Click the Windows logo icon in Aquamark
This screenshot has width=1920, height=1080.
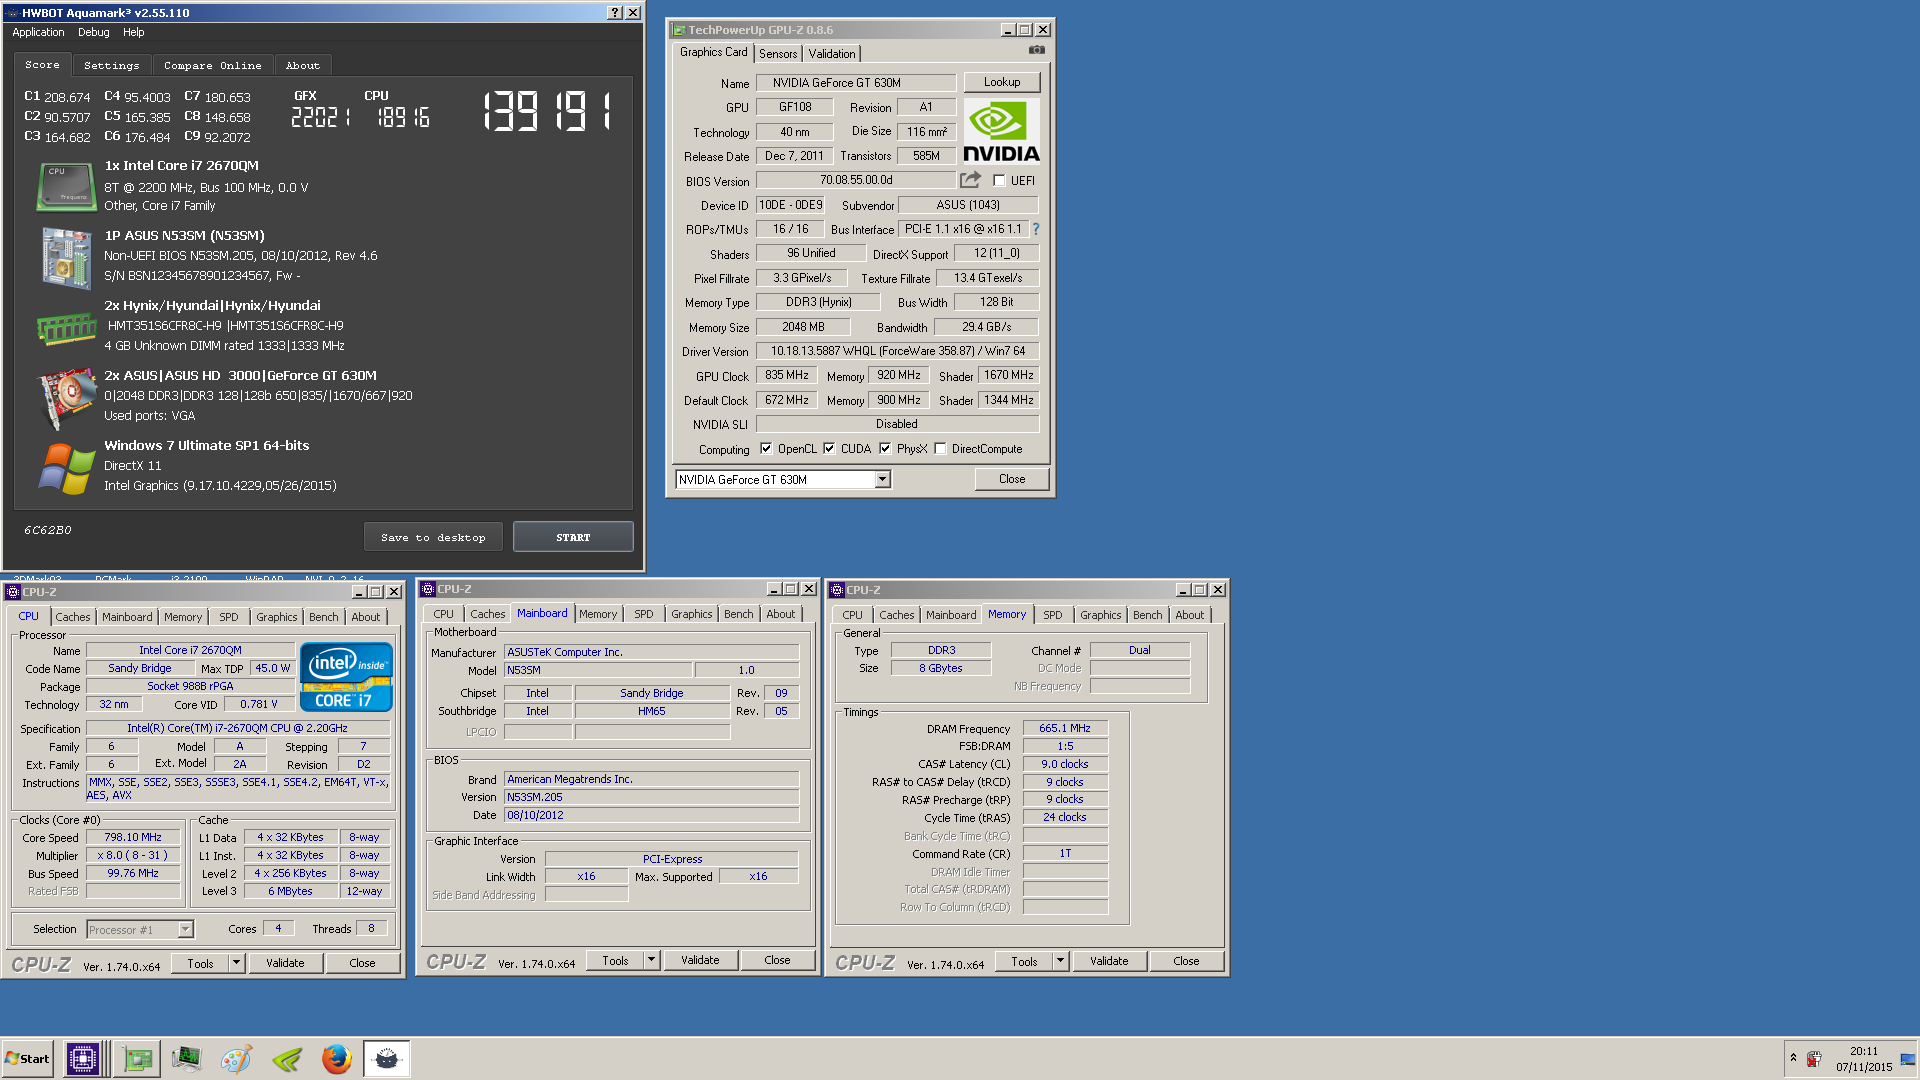tap(66, 468)
